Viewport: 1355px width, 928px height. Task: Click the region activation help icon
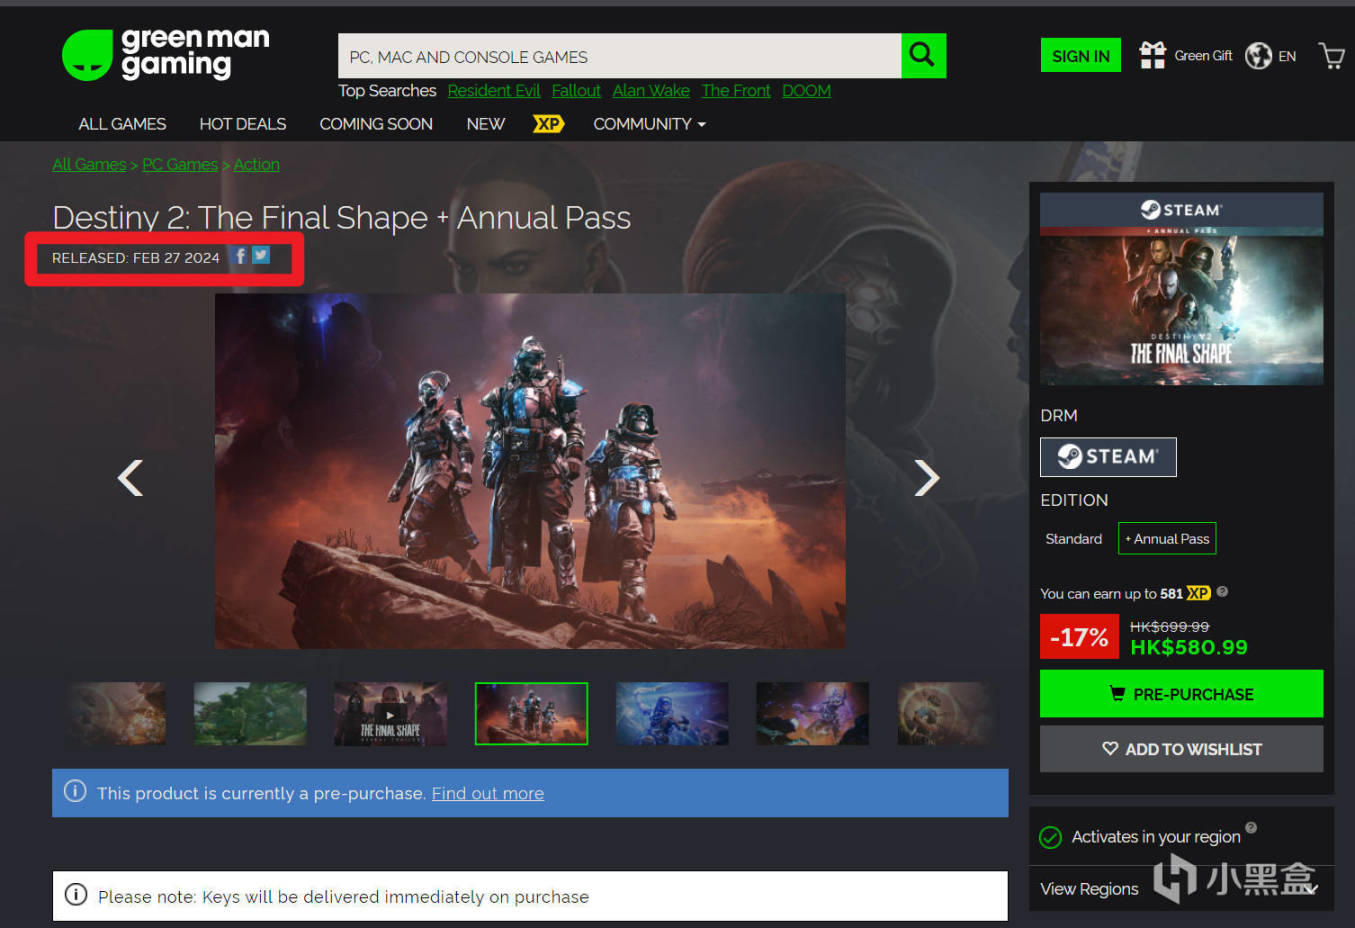click(1251, 828)
